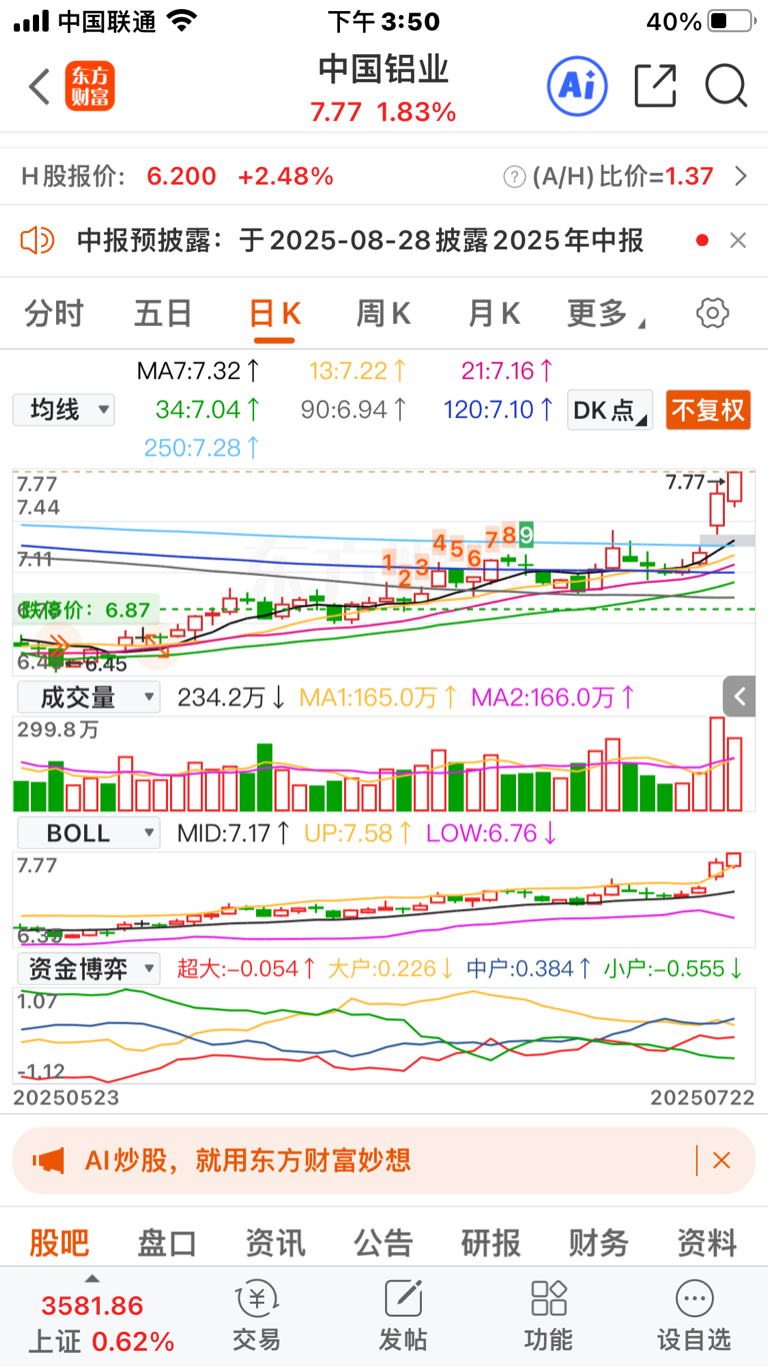Tap the (A/H) ratio help question icon
Screen dimensions: 768x1367
point(514,177)
